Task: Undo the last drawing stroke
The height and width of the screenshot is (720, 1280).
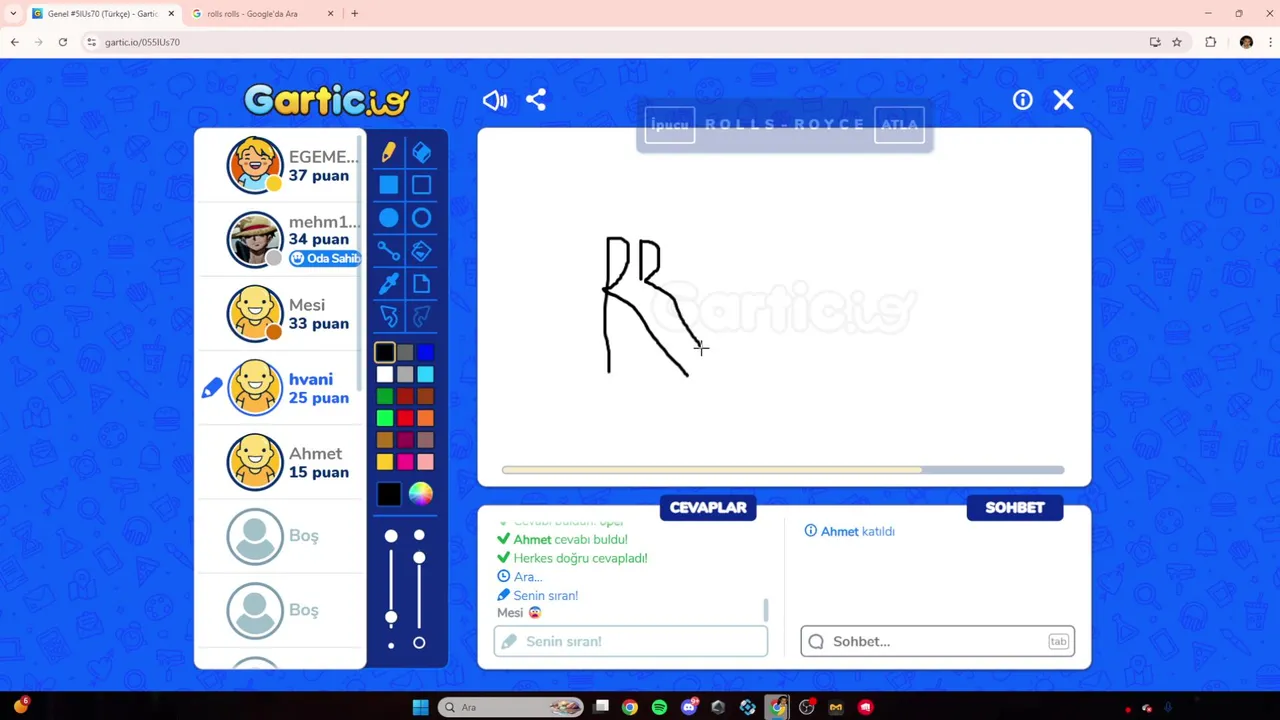Action: 388,317
